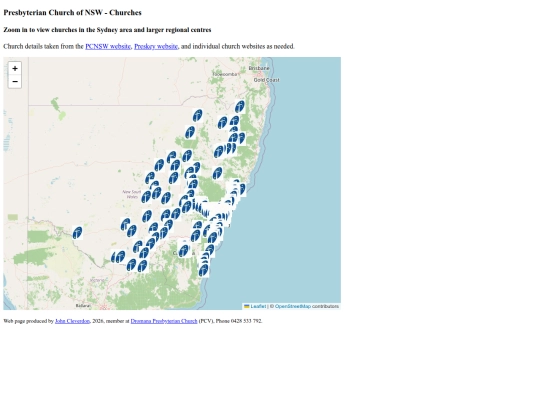The image size is (540, 405).
Task: Open John Cleverdon link in footer
Action: click(x=72, y=321)
